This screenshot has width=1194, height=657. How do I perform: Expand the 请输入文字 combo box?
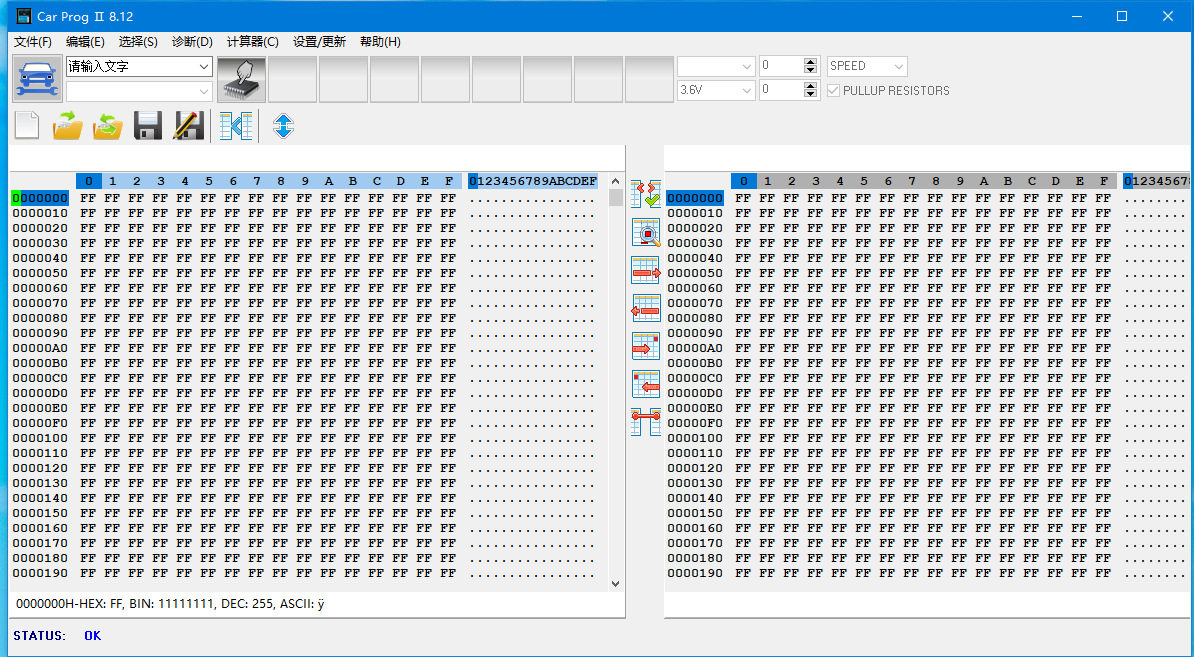coord(204,66)
